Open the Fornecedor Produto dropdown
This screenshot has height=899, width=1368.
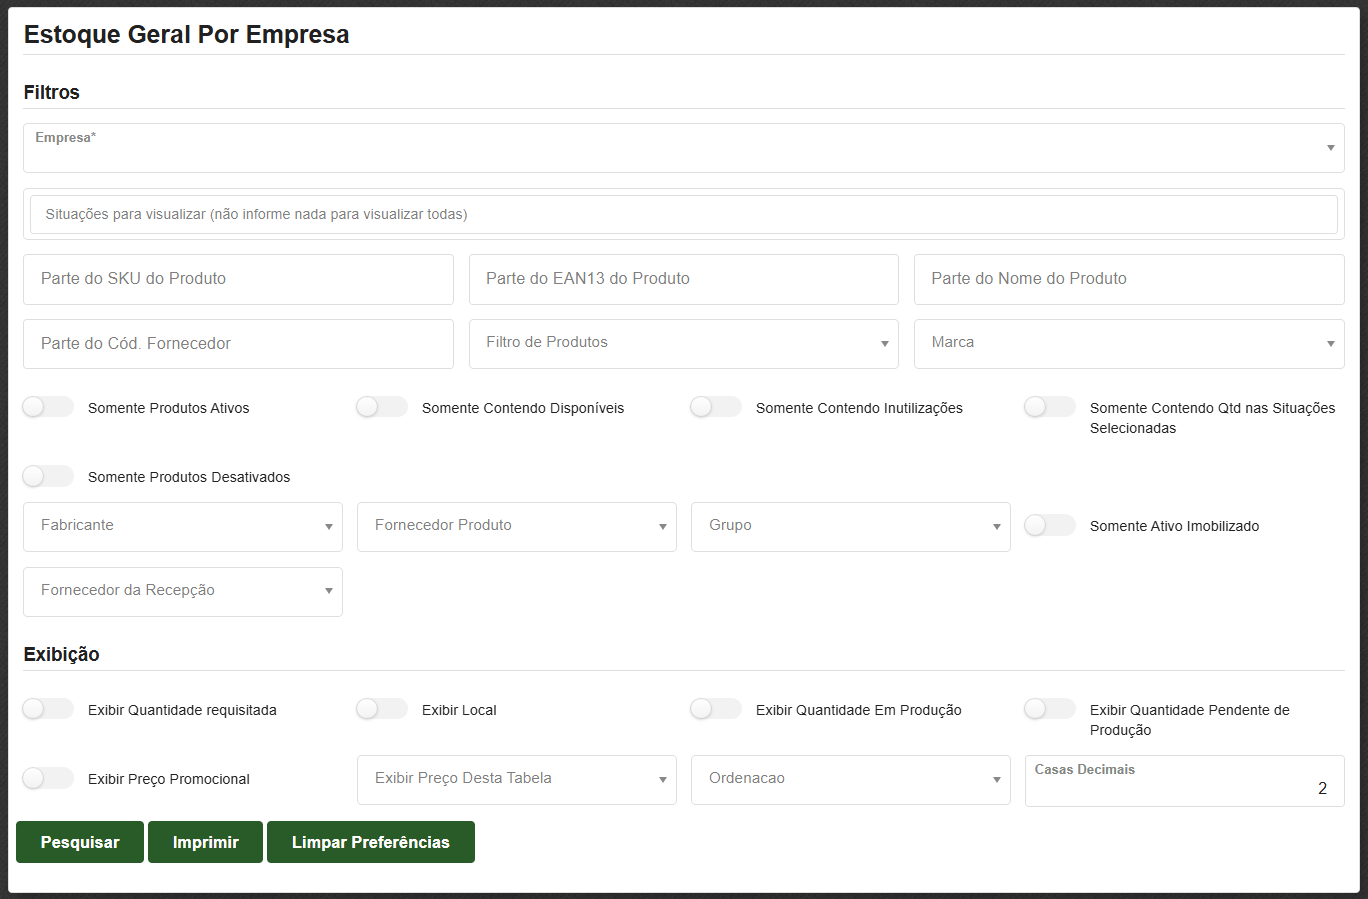pyautogui.click(x=516, y=526)
